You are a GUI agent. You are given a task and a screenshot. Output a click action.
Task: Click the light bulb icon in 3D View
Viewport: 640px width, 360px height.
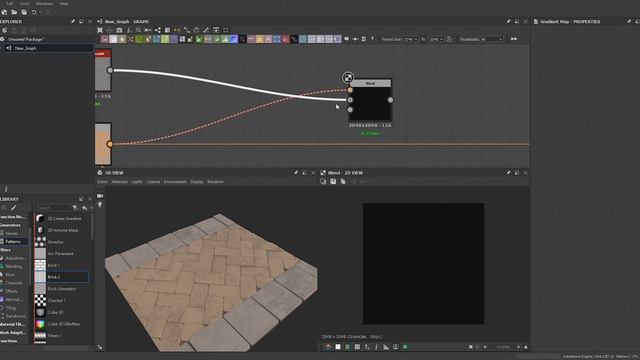click(x=100, y=204)
